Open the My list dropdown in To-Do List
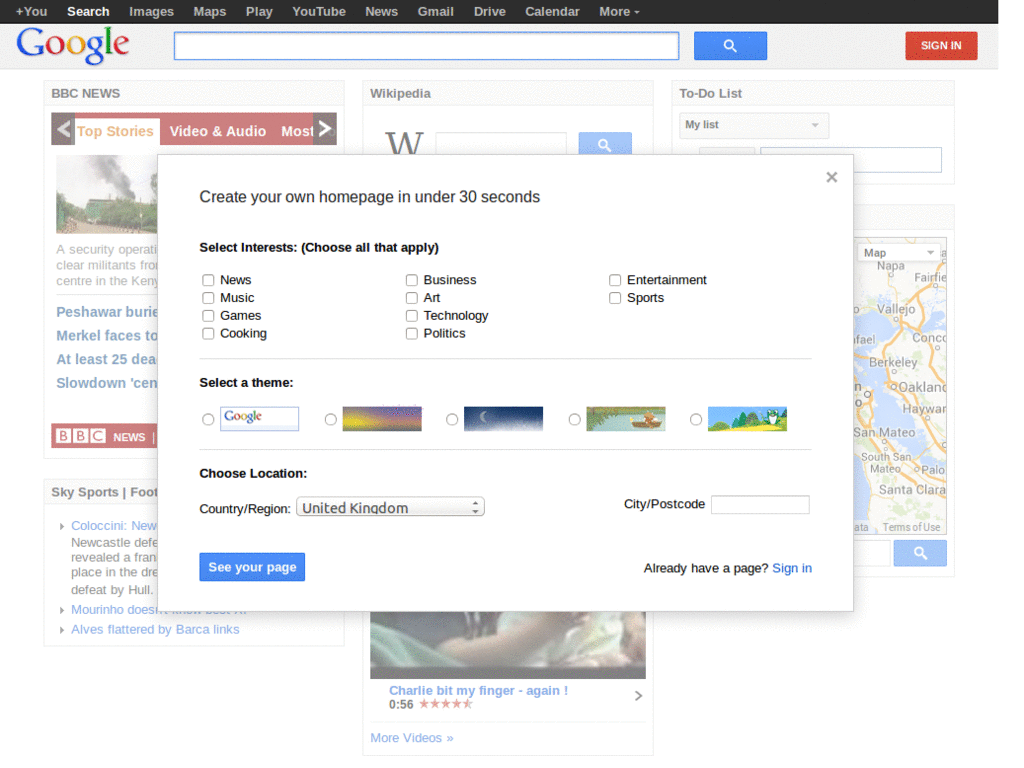 pos(754,125)
